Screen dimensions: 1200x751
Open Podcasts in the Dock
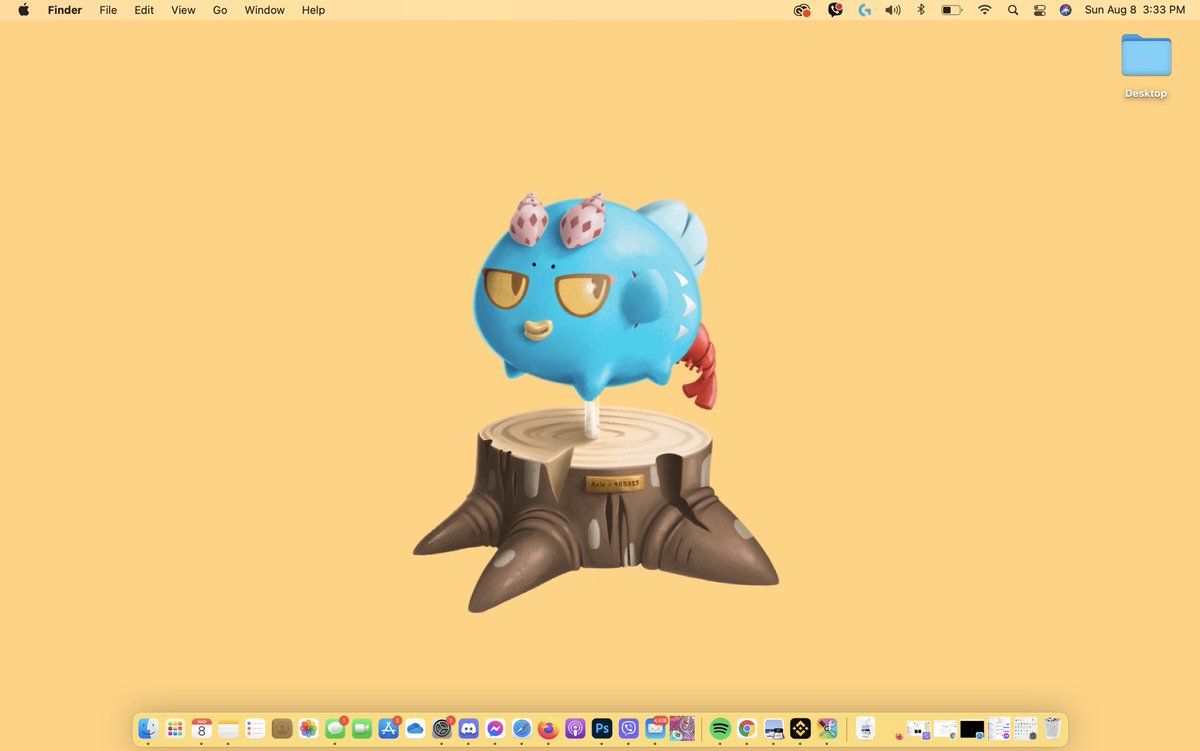(x=575, y=728)
